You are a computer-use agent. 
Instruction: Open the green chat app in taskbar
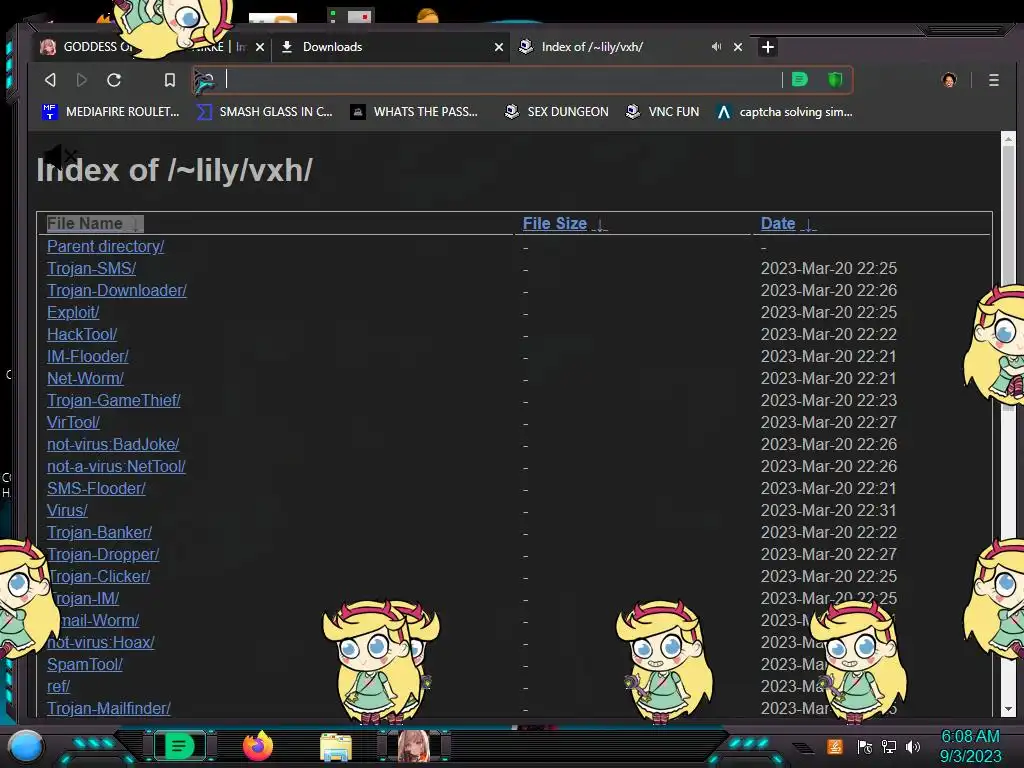click(179, 746)
